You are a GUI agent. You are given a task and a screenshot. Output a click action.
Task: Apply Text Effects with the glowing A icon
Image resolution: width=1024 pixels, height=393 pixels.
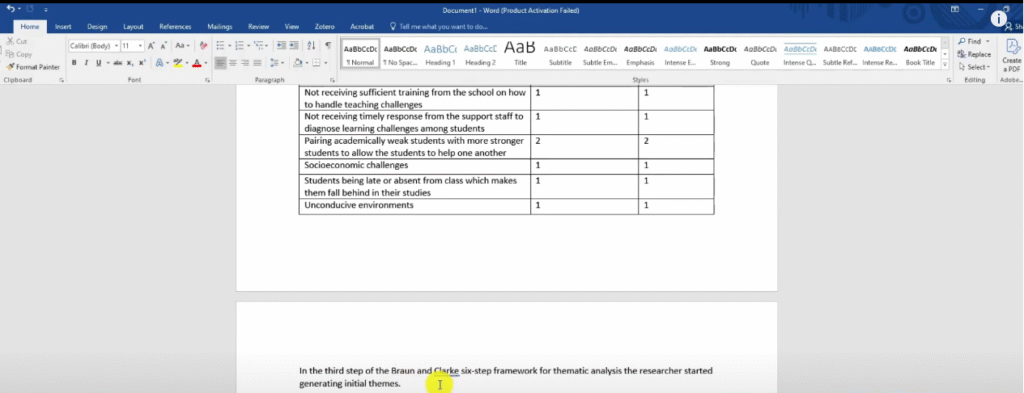click(x=159, y=63)
